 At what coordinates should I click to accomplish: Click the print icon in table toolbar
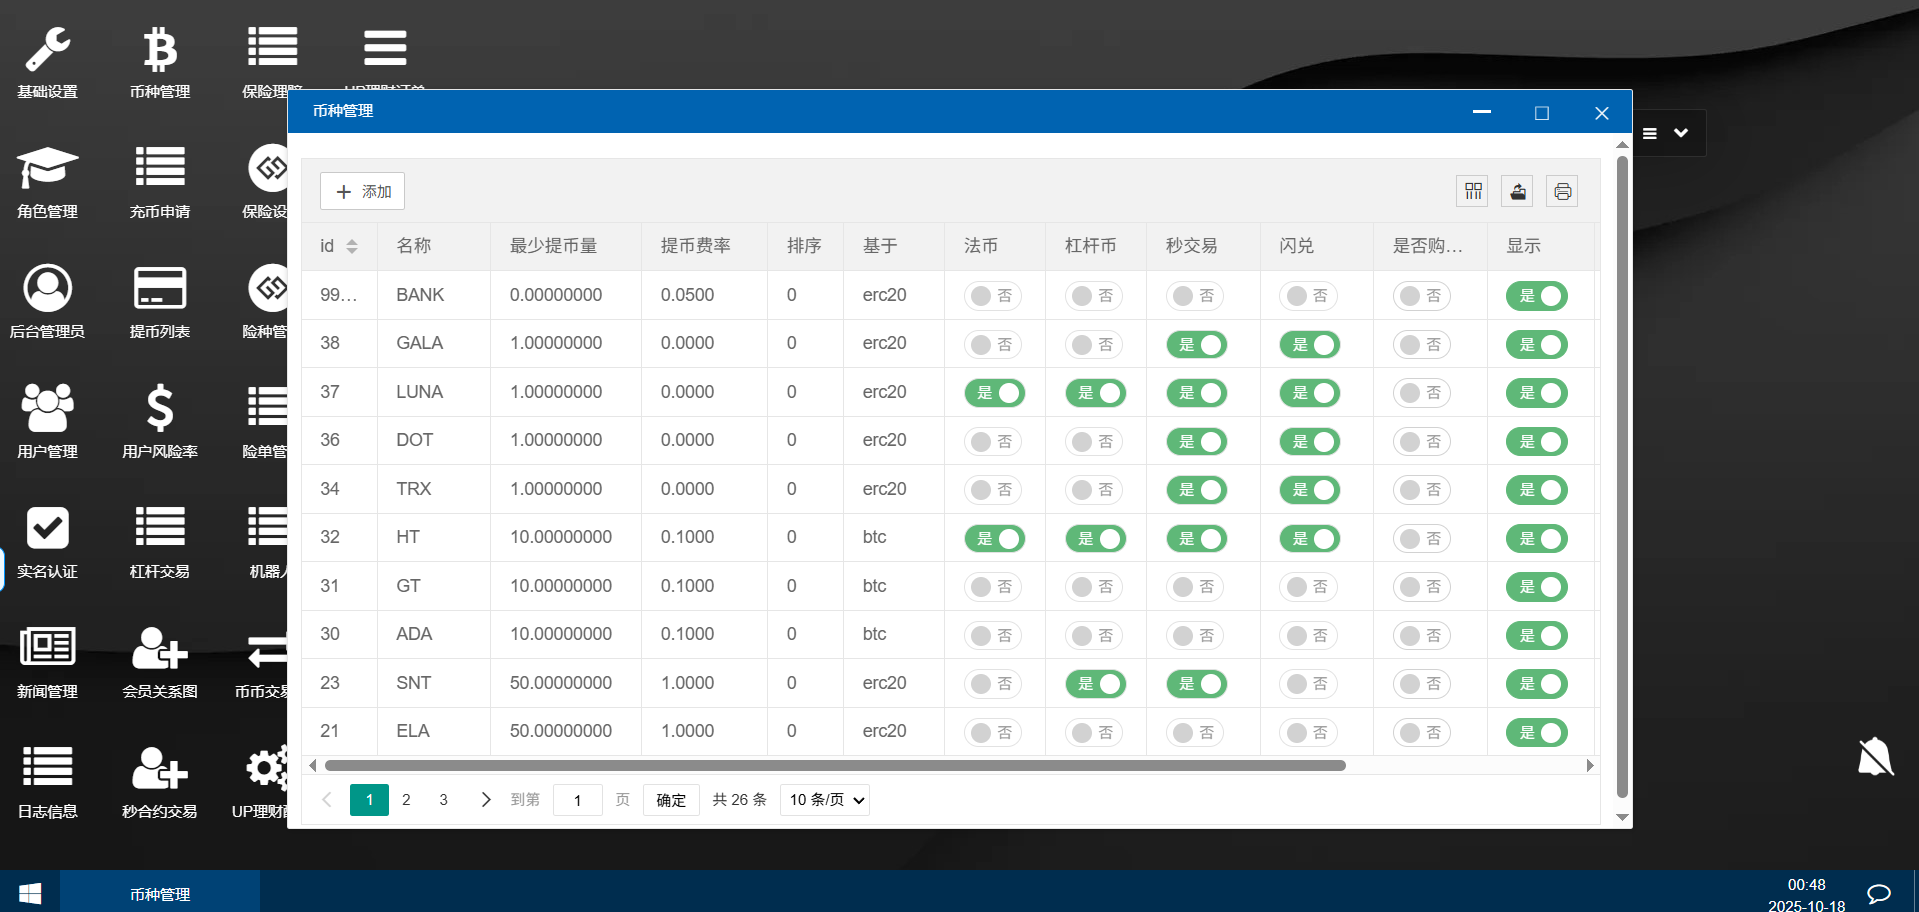[1562, 191]
